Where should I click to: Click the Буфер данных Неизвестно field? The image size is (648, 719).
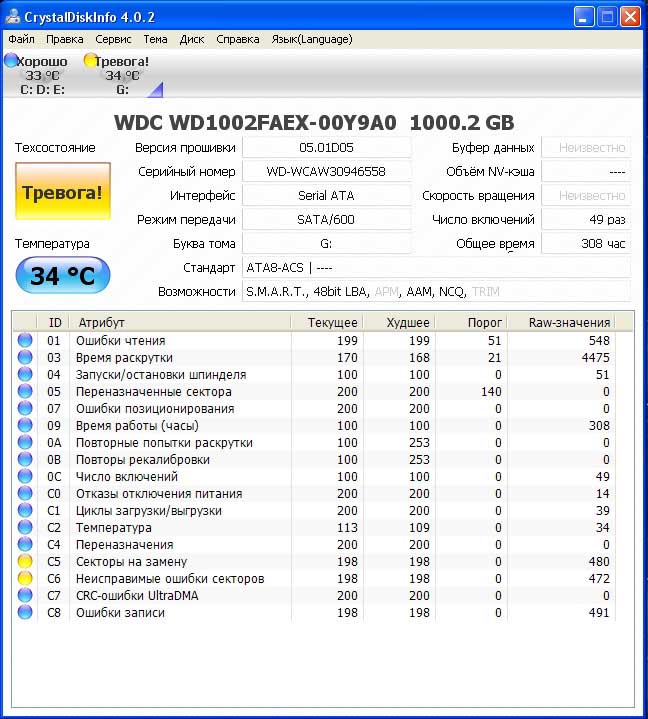coord(586,148)
